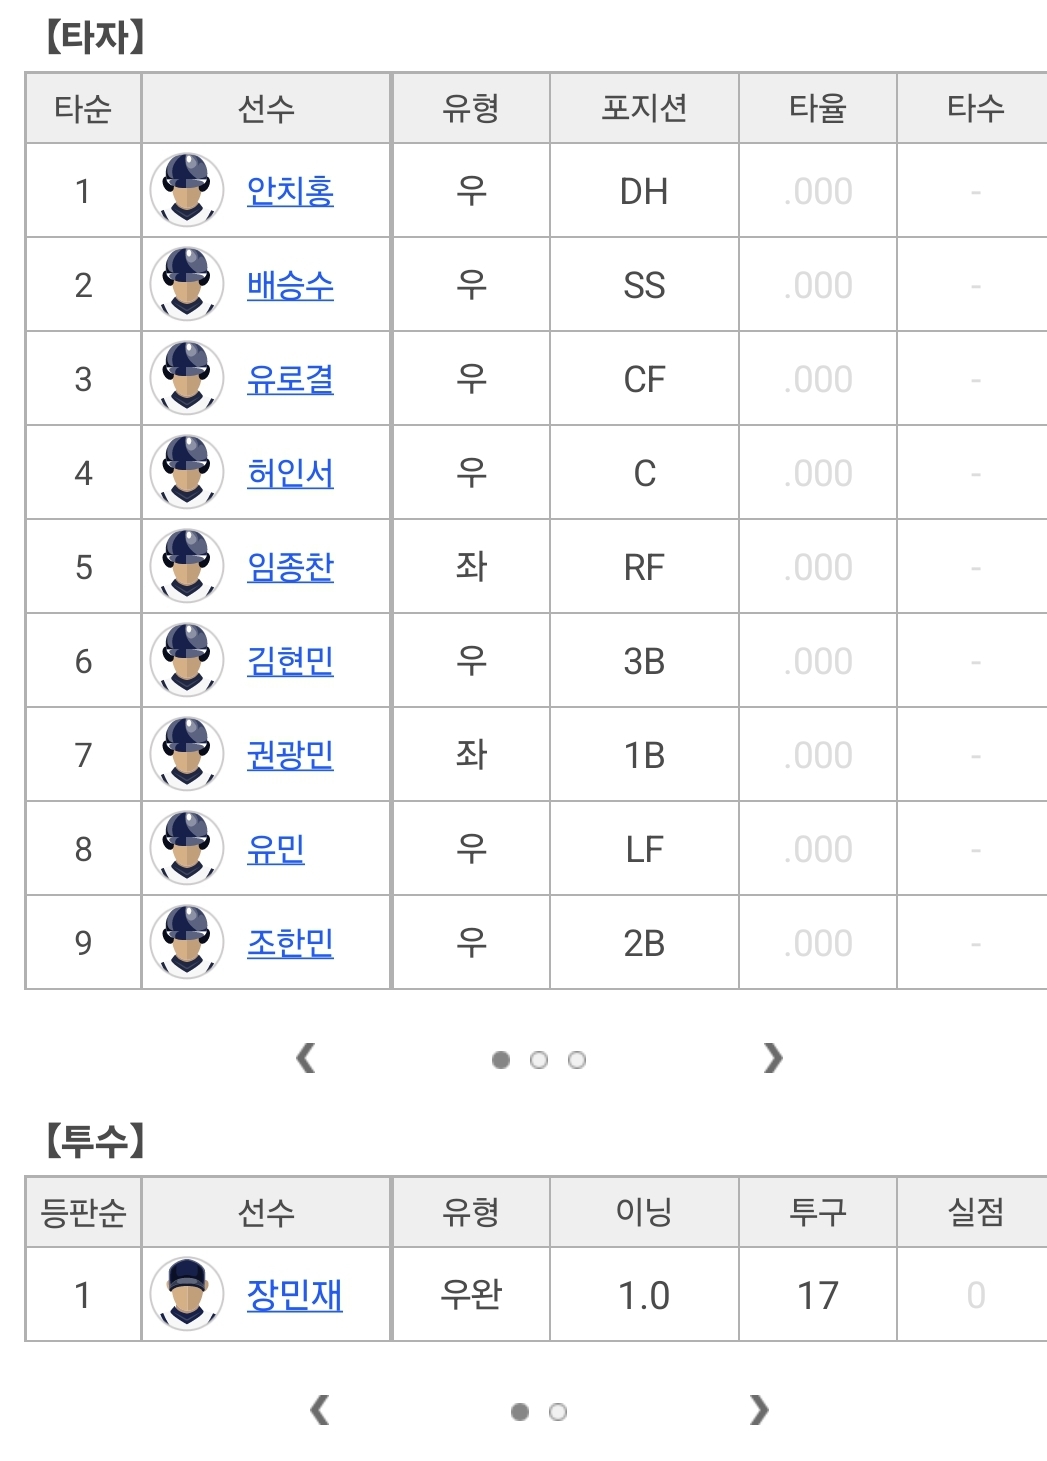Click 안치홍's batter avatar icon
The width and height of the screenshot is (1047, 1461).
pyautogui.click(x=186, y=190)
